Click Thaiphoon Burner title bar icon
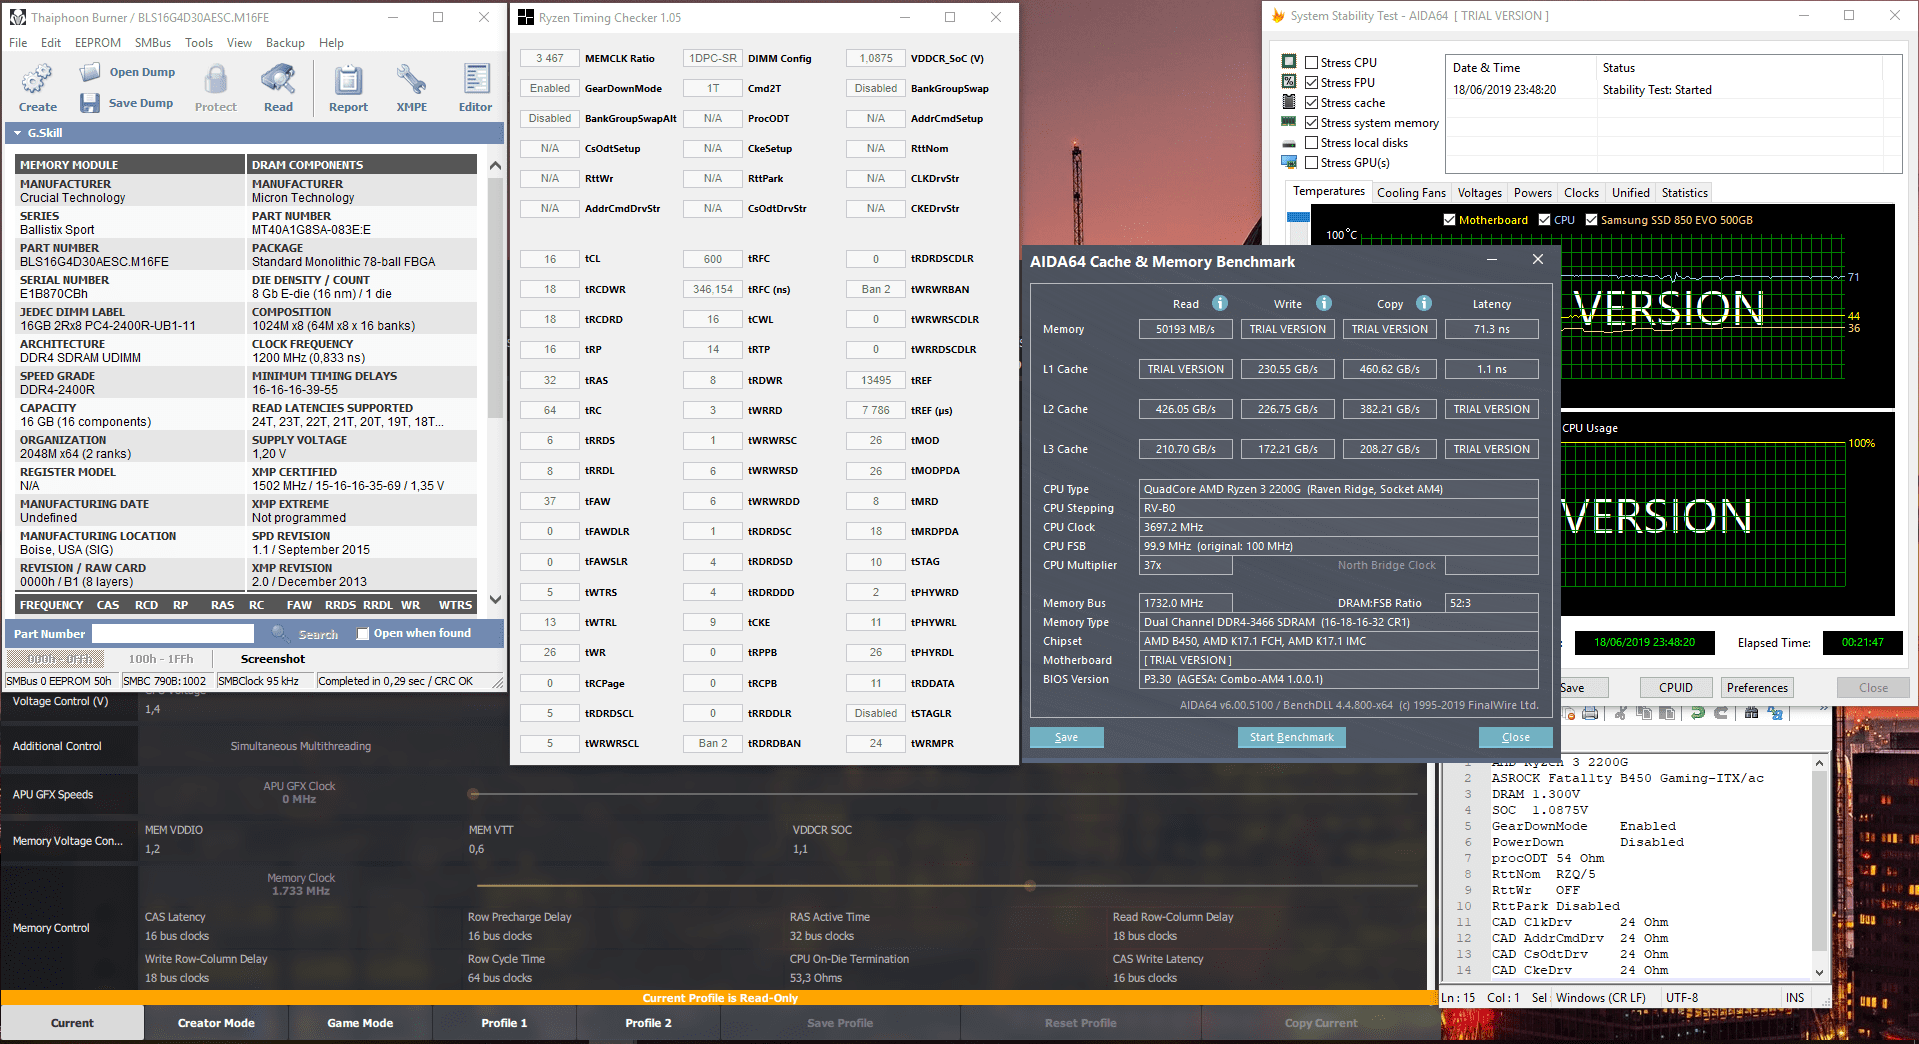The image size is (1919, 1044). click(x=17, y=17)
